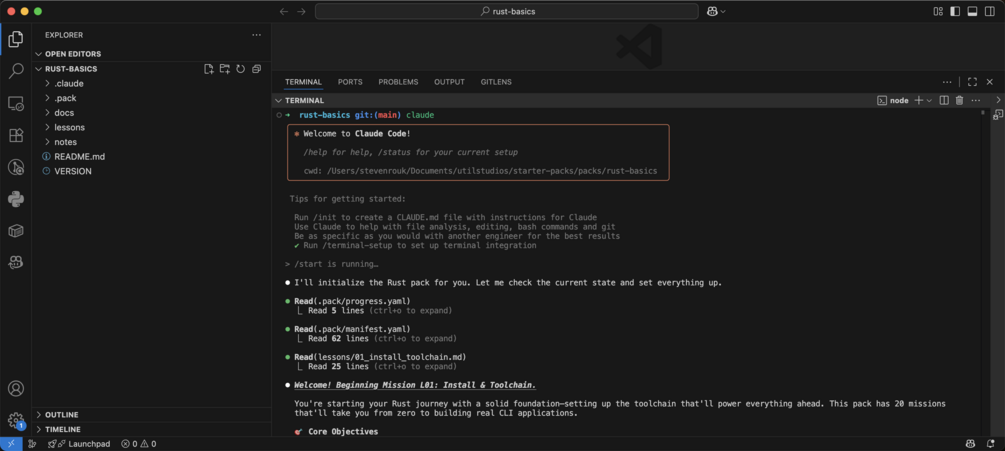Open Explorer views and more actions menu
The width and height of the screenshot is (1005, 451).
(256, 35)
